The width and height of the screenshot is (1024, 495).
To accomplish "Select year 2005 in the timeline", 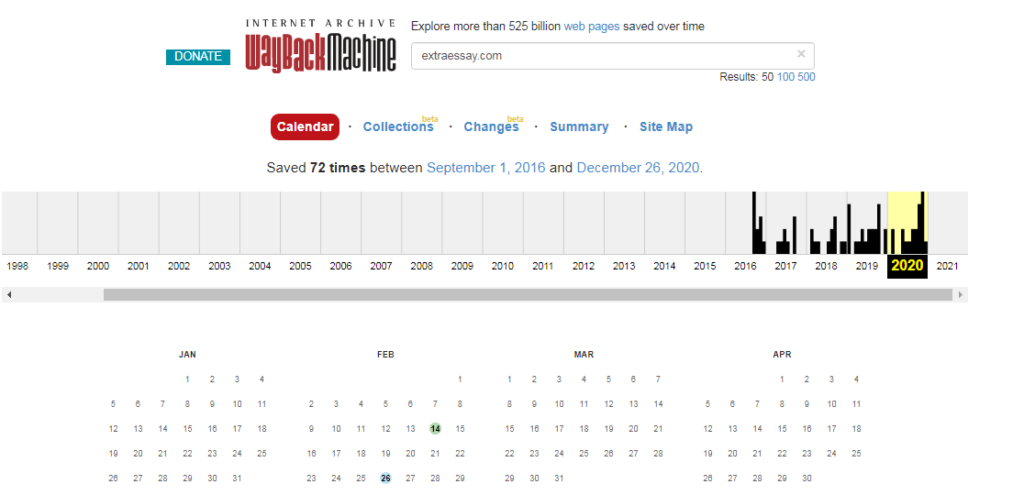I will 300,266.
